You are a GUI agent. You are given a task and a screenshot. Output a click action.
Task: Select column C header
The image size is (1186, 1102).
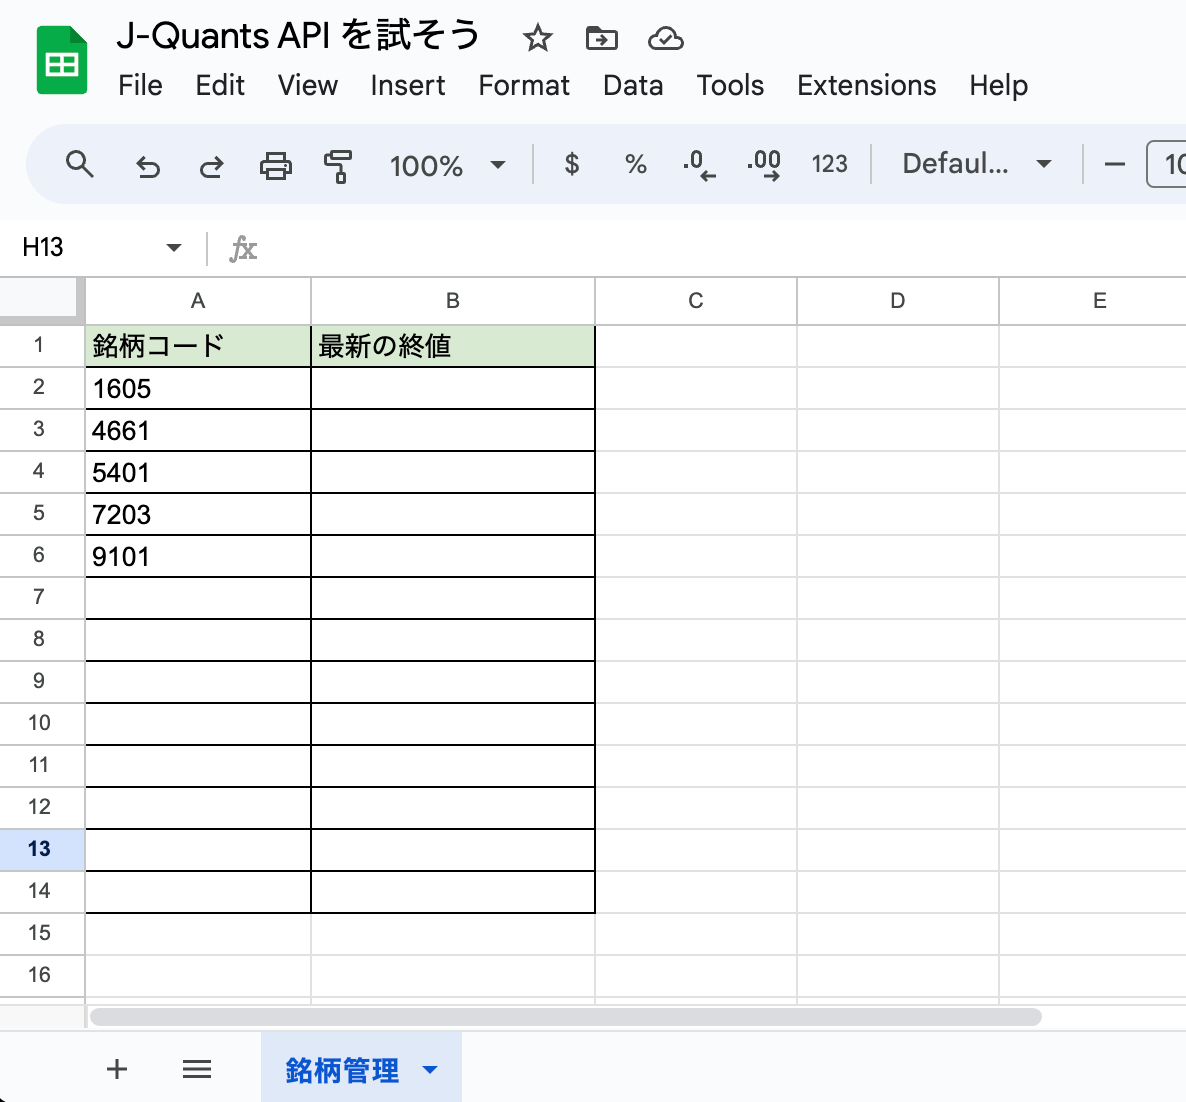(x=696, y=301)
